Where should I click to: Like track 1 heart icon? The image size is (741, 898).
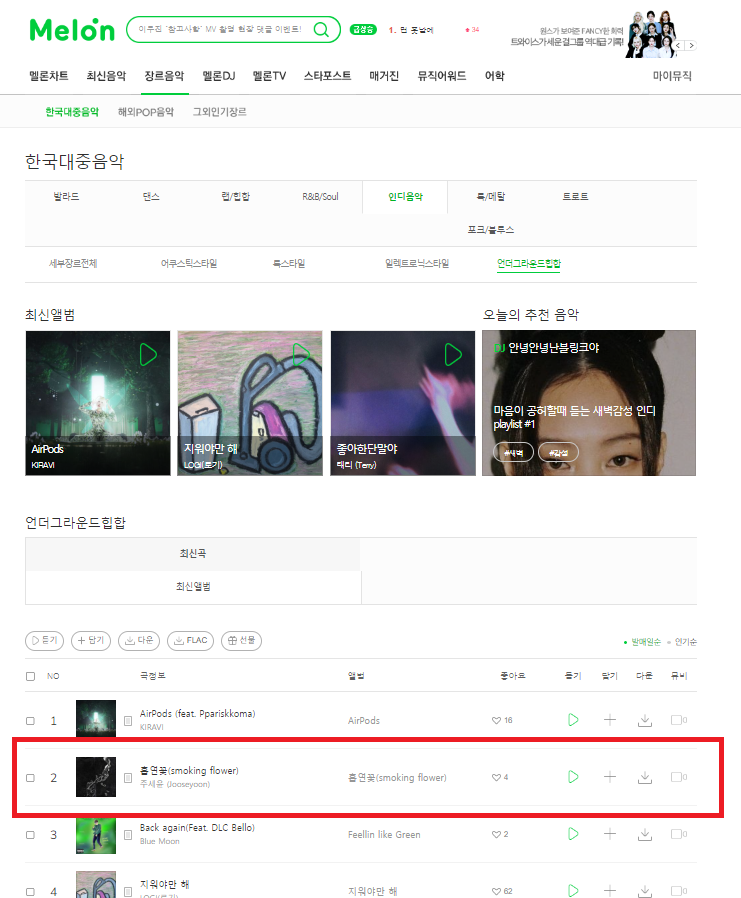click(496, 720)
